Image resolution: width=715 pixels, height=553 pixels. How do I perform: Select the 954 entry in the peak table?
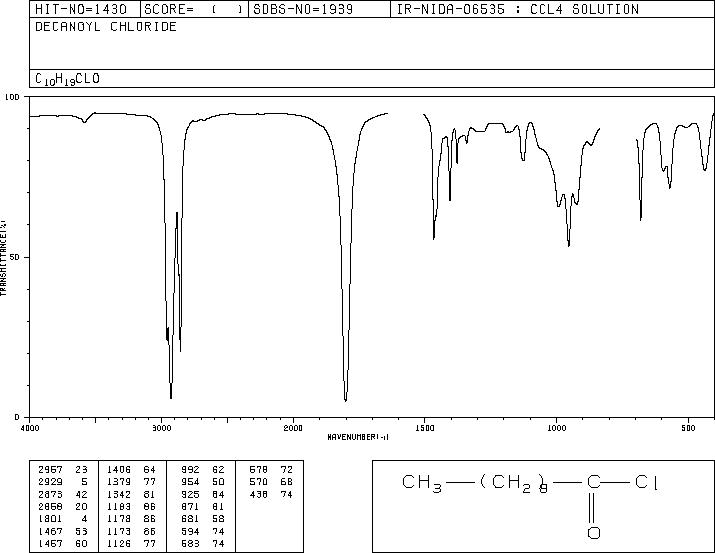203,482
